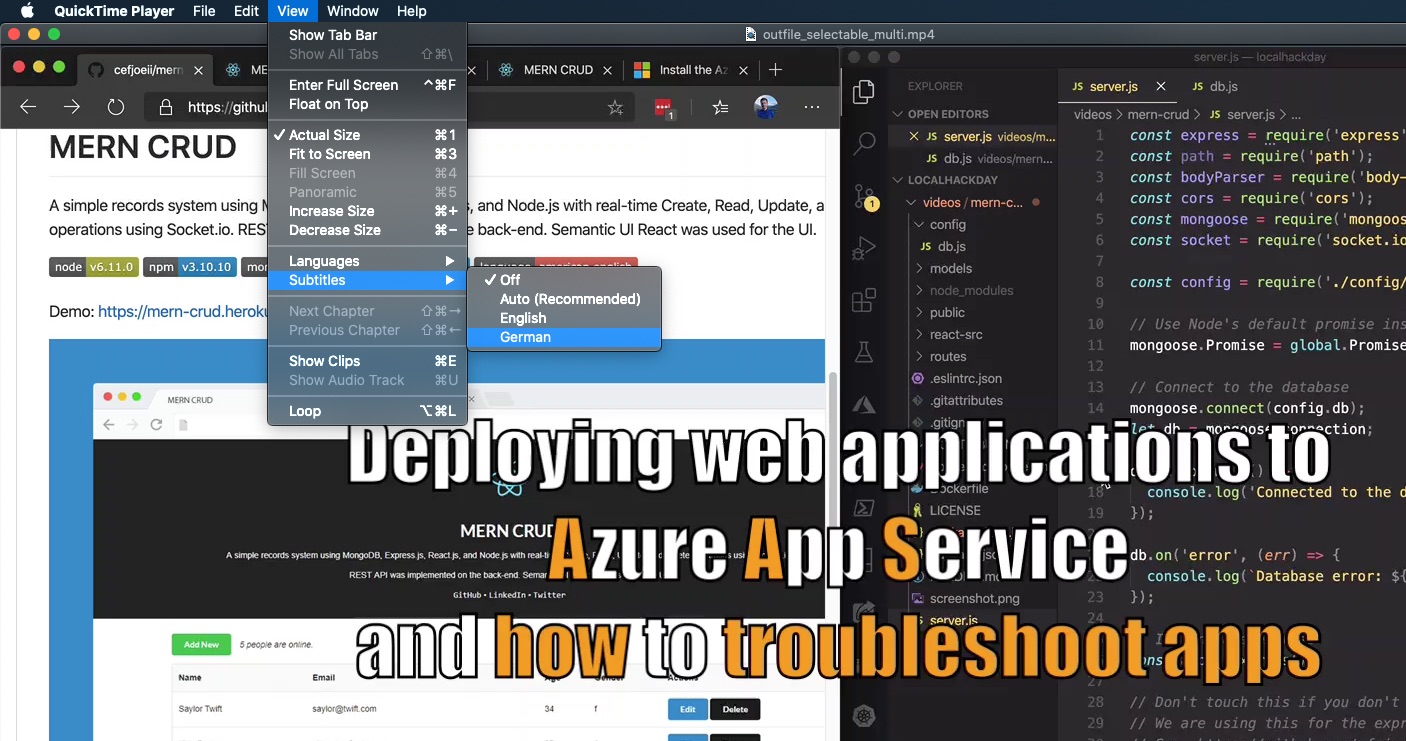Click the browser refresh icon
The image size is (1406, 741).
(x=115, y=107)
